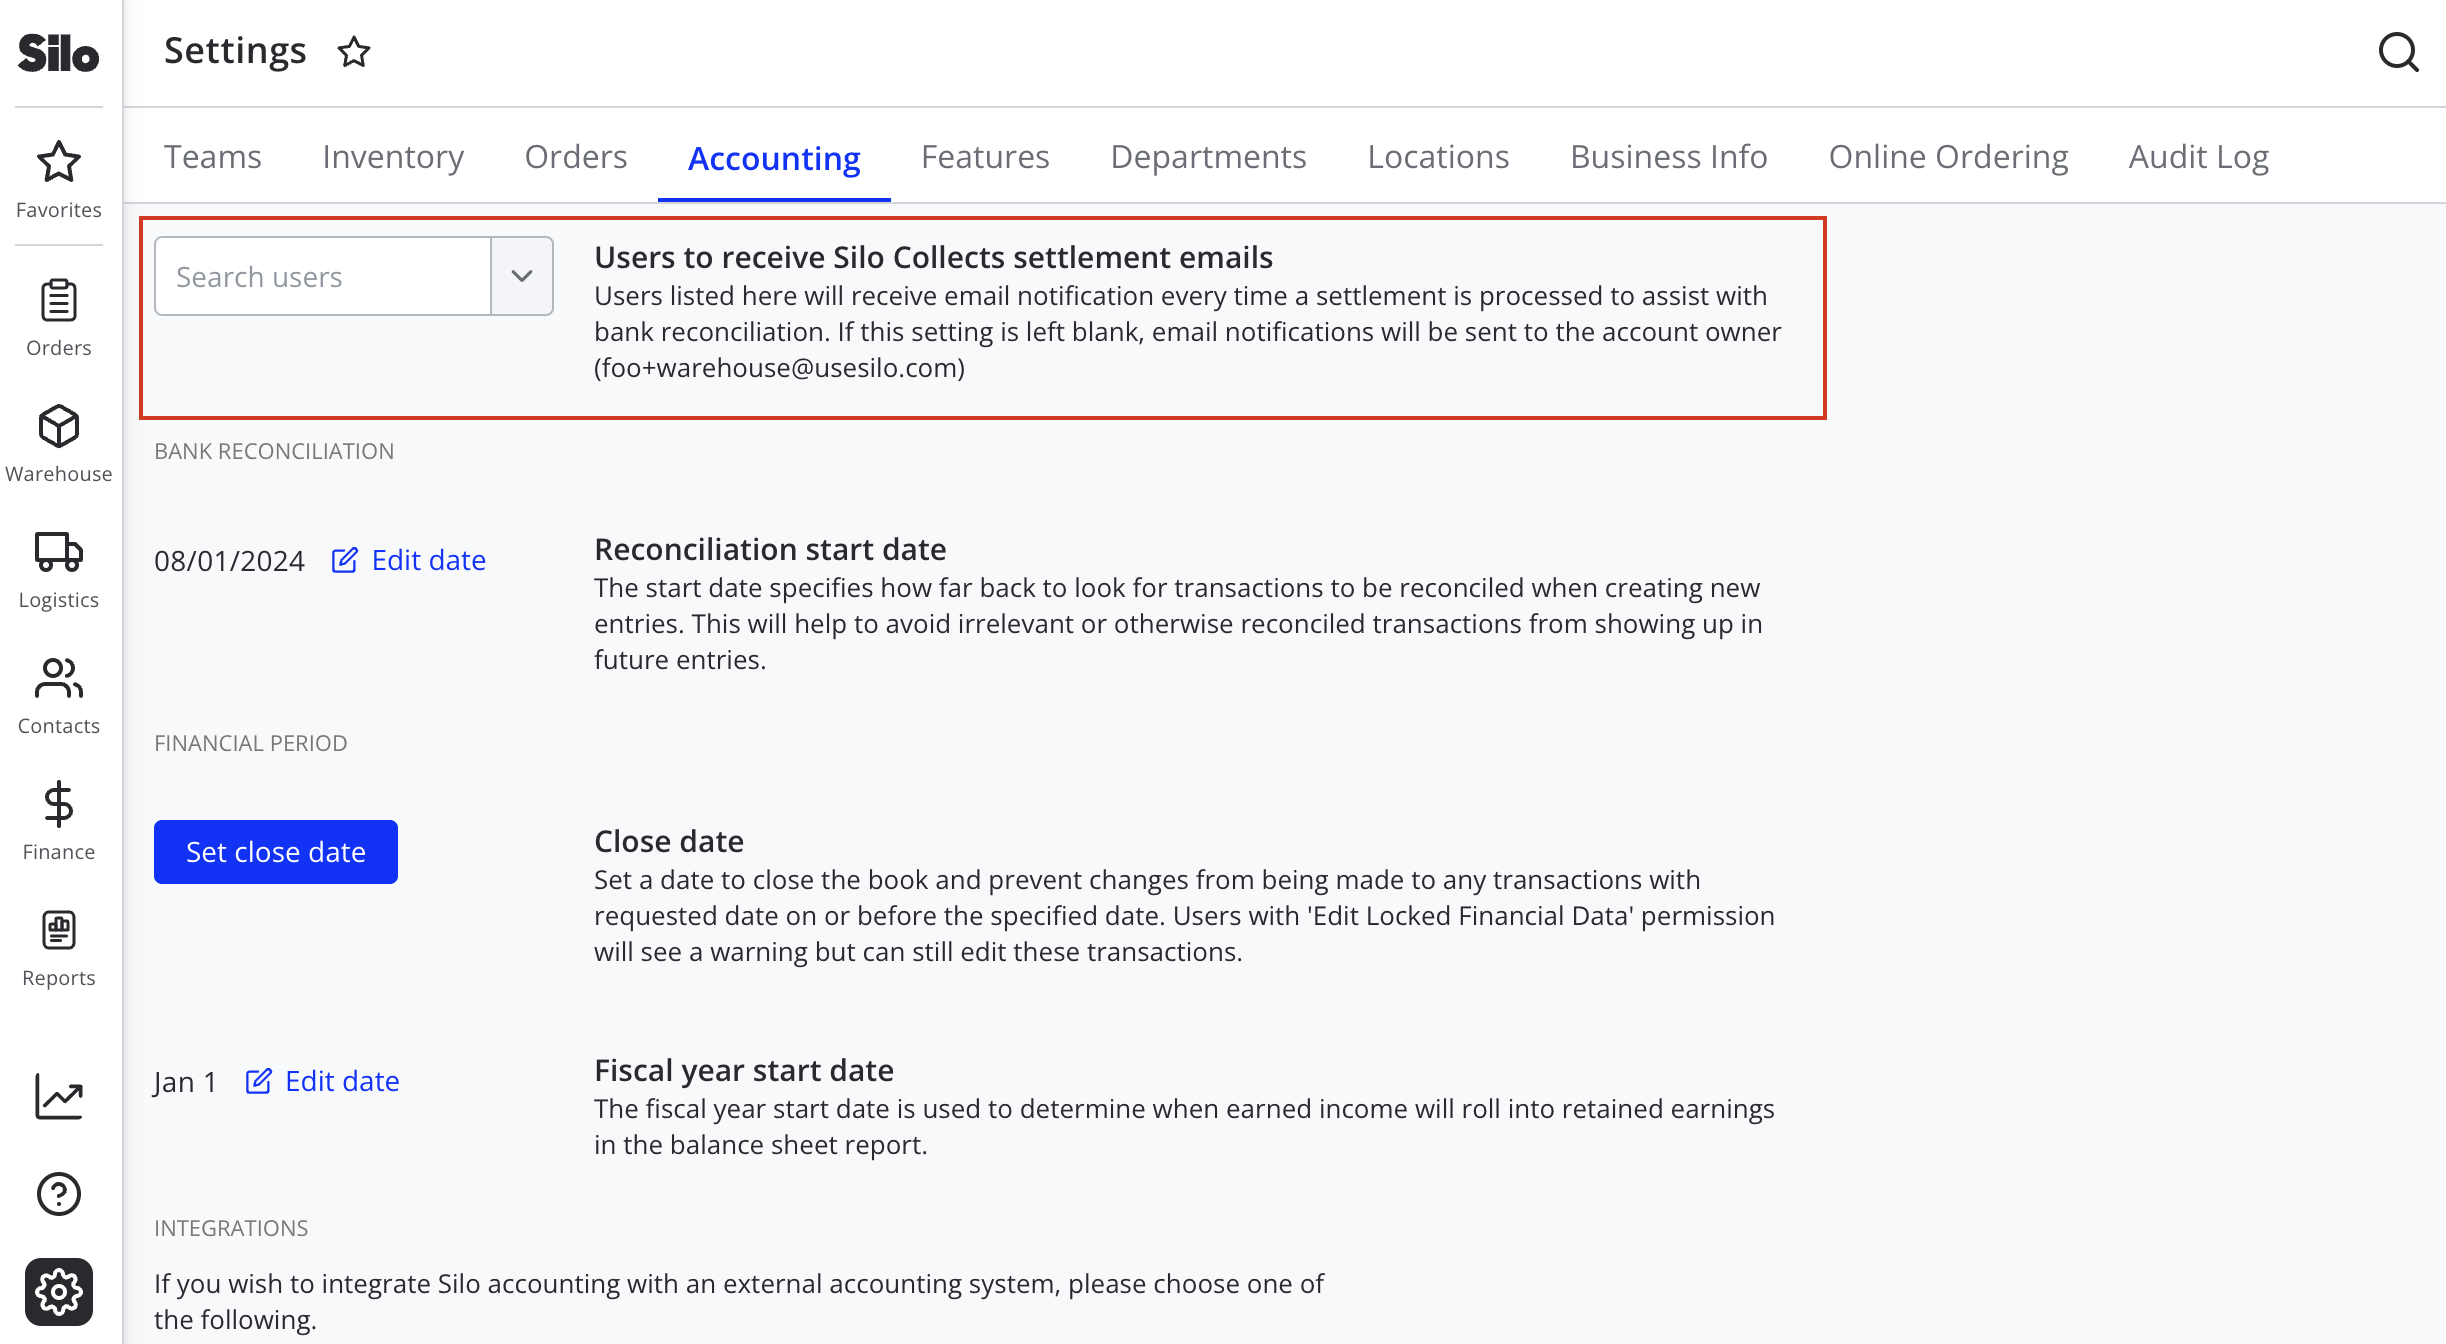The height and width of the screenshot is (1344, 2446).
Task: Click into the Search users field
Action: (323, 276)
